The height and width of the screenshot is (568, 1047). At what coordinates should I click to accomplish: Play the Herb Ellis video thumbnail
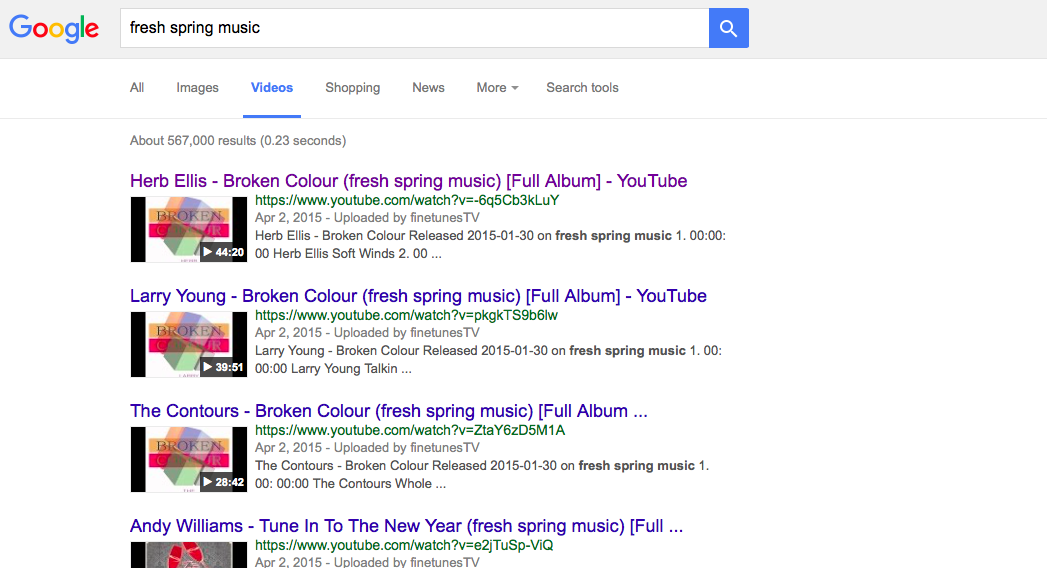(x=189, y=230)
